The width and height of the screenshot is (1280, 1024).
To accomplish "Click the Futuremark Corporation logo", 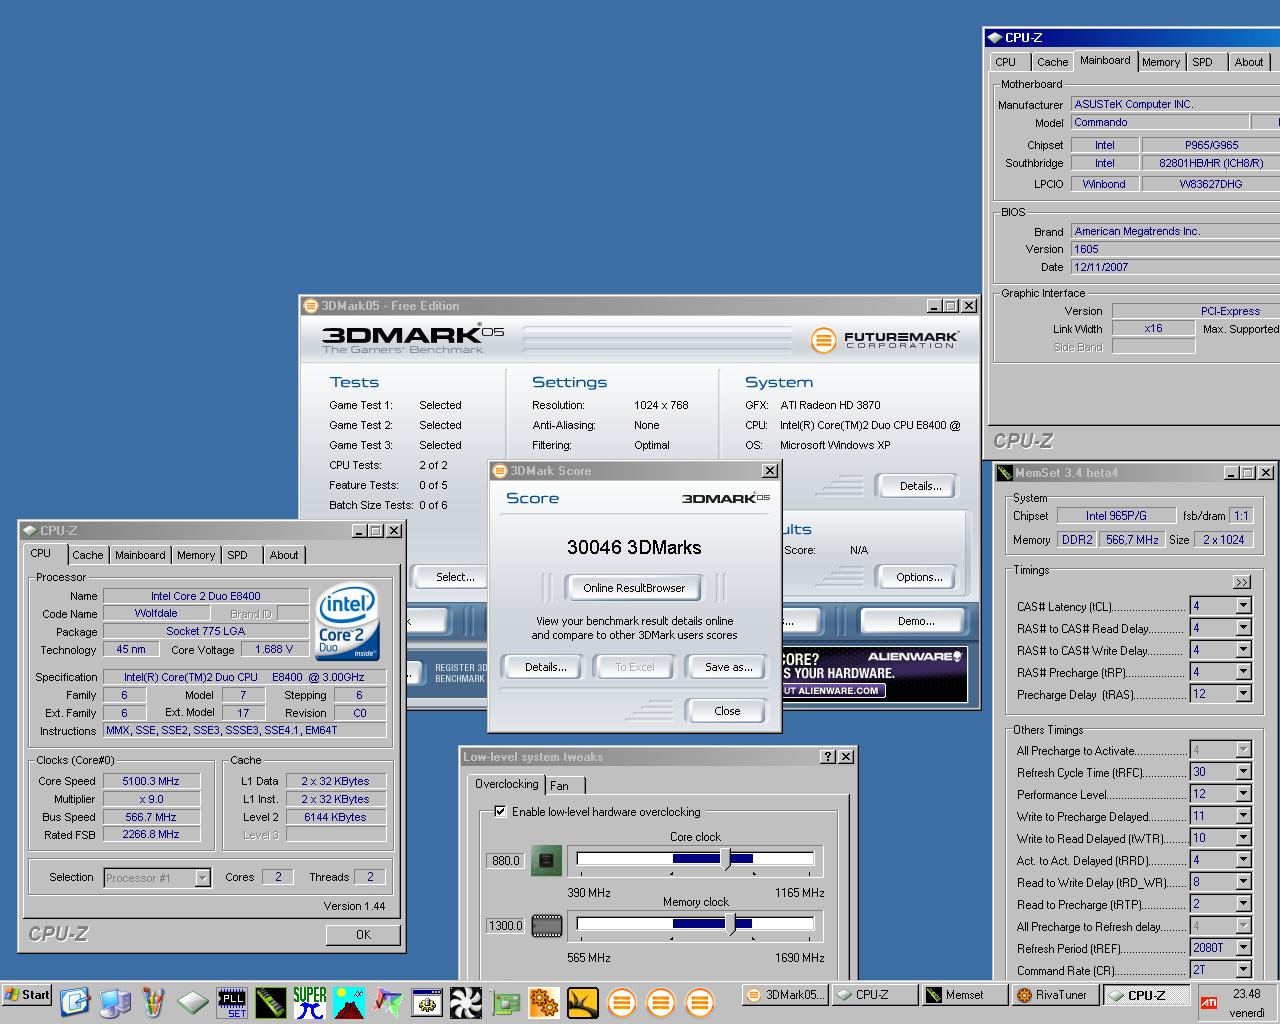I will click(885, 340).
